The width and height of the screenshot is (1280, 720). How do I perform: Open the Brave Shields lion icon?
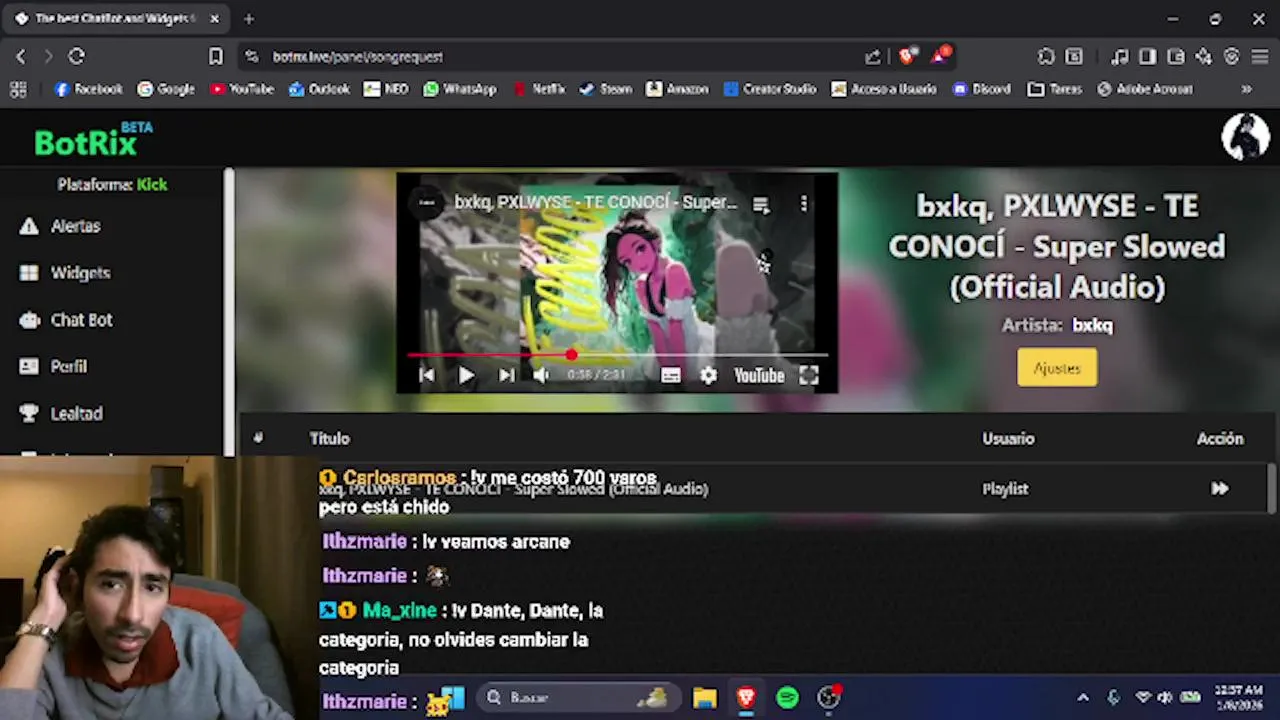pos(907,57)
